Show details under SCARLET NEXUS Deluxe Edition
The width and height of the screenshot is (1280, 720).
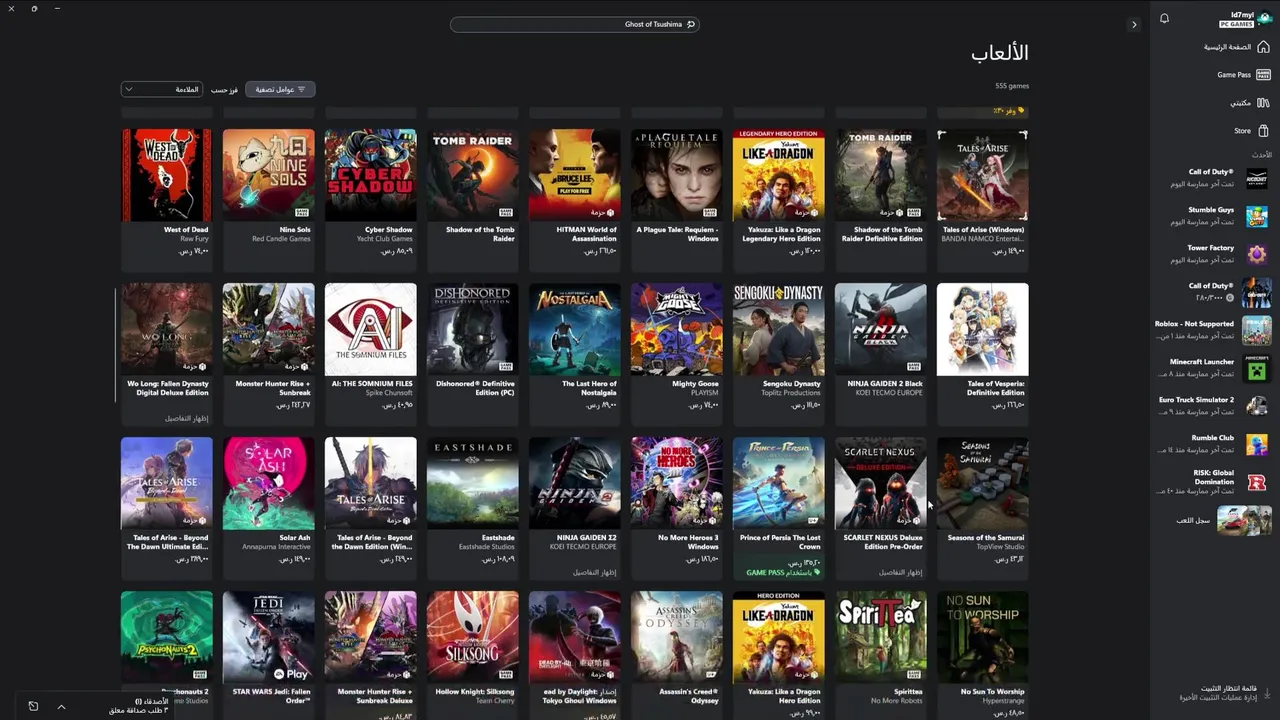pyautogui.click(x=900, y=572)
